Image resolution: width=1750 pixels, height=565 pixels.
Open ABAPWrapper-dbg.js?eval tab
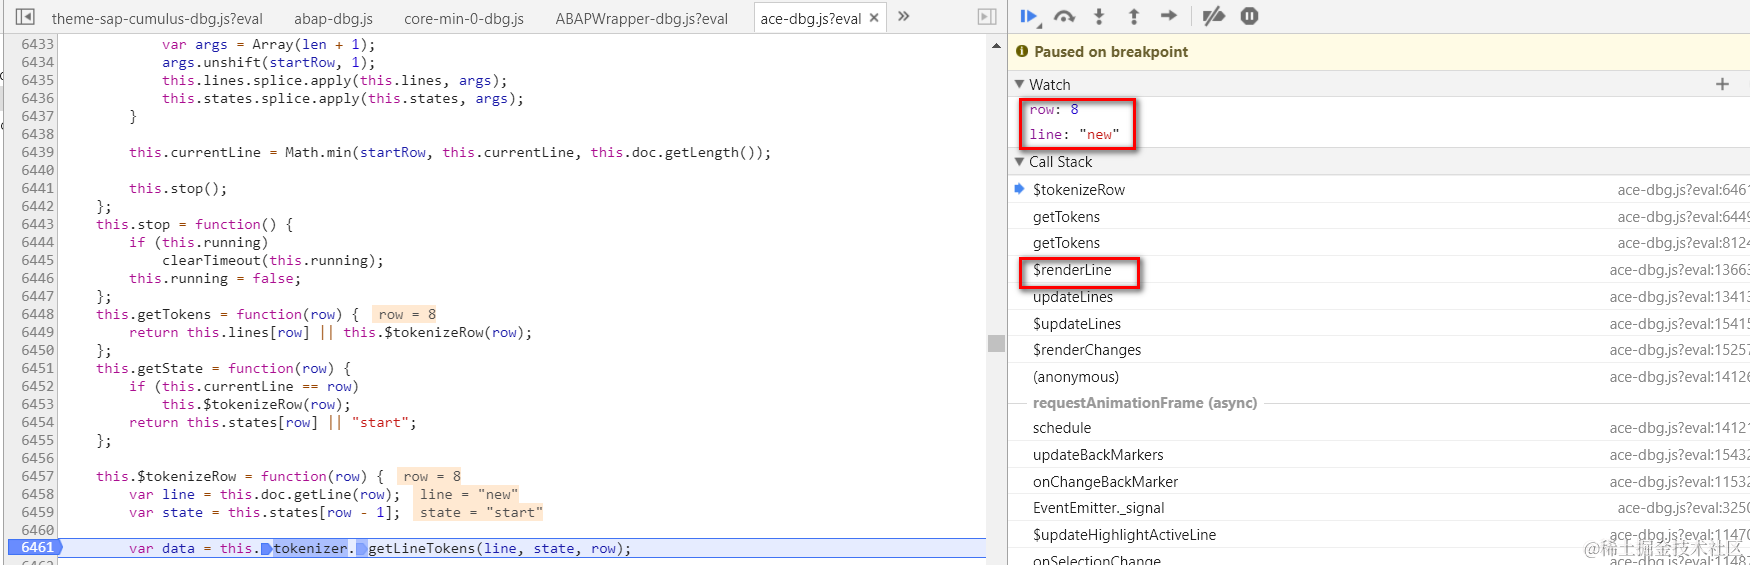click(641, 18)
